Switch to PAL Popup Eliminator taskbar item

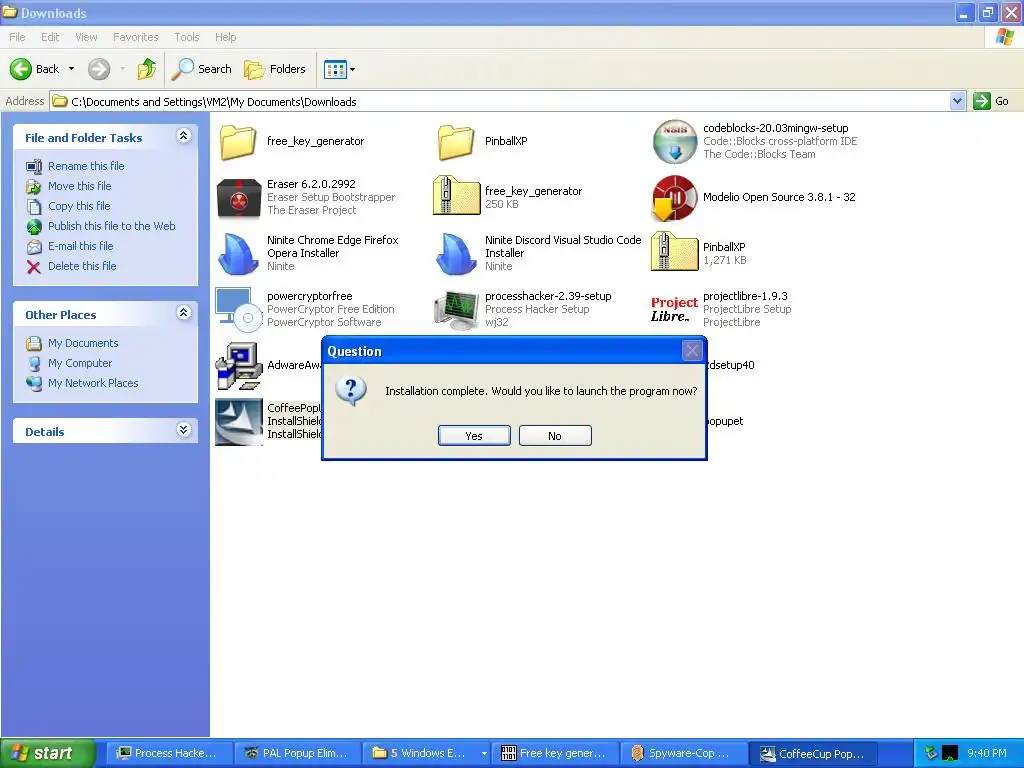pyautogui.click(x=298, y=753)
